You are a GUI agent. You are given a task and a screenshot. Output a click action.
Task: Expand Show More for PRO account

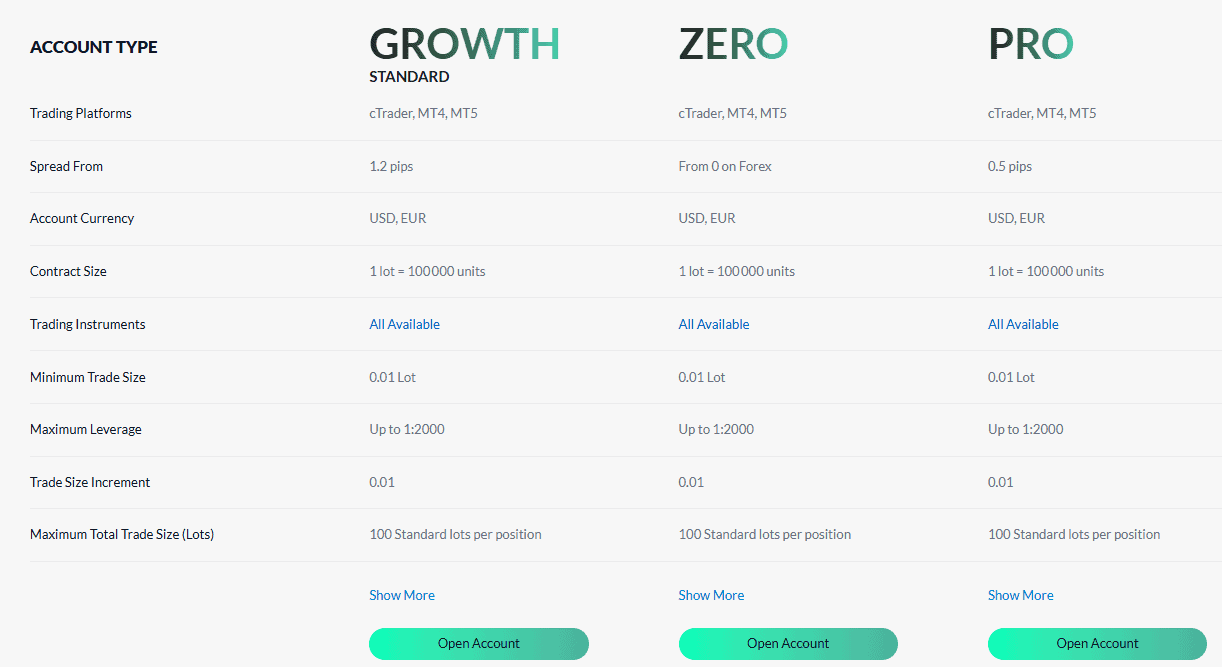click(1020, 595)
